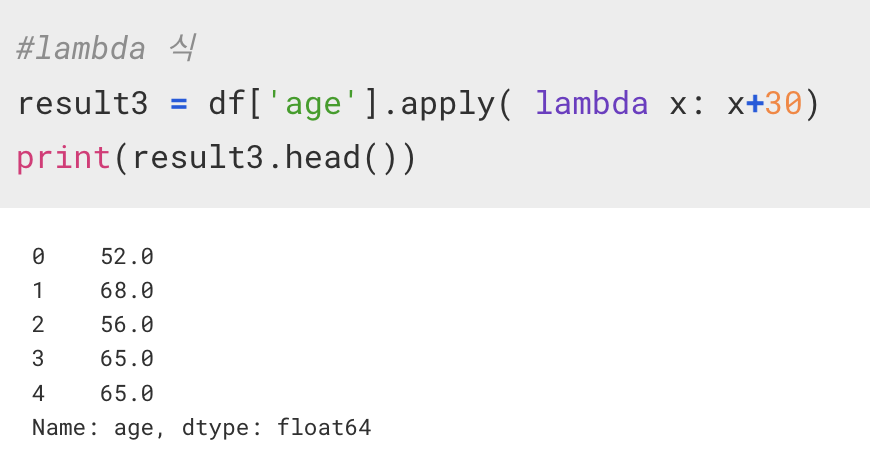
Task: Click the 'dtype: float64' output text
Action: pyautogui.click(x=276, y=428)
